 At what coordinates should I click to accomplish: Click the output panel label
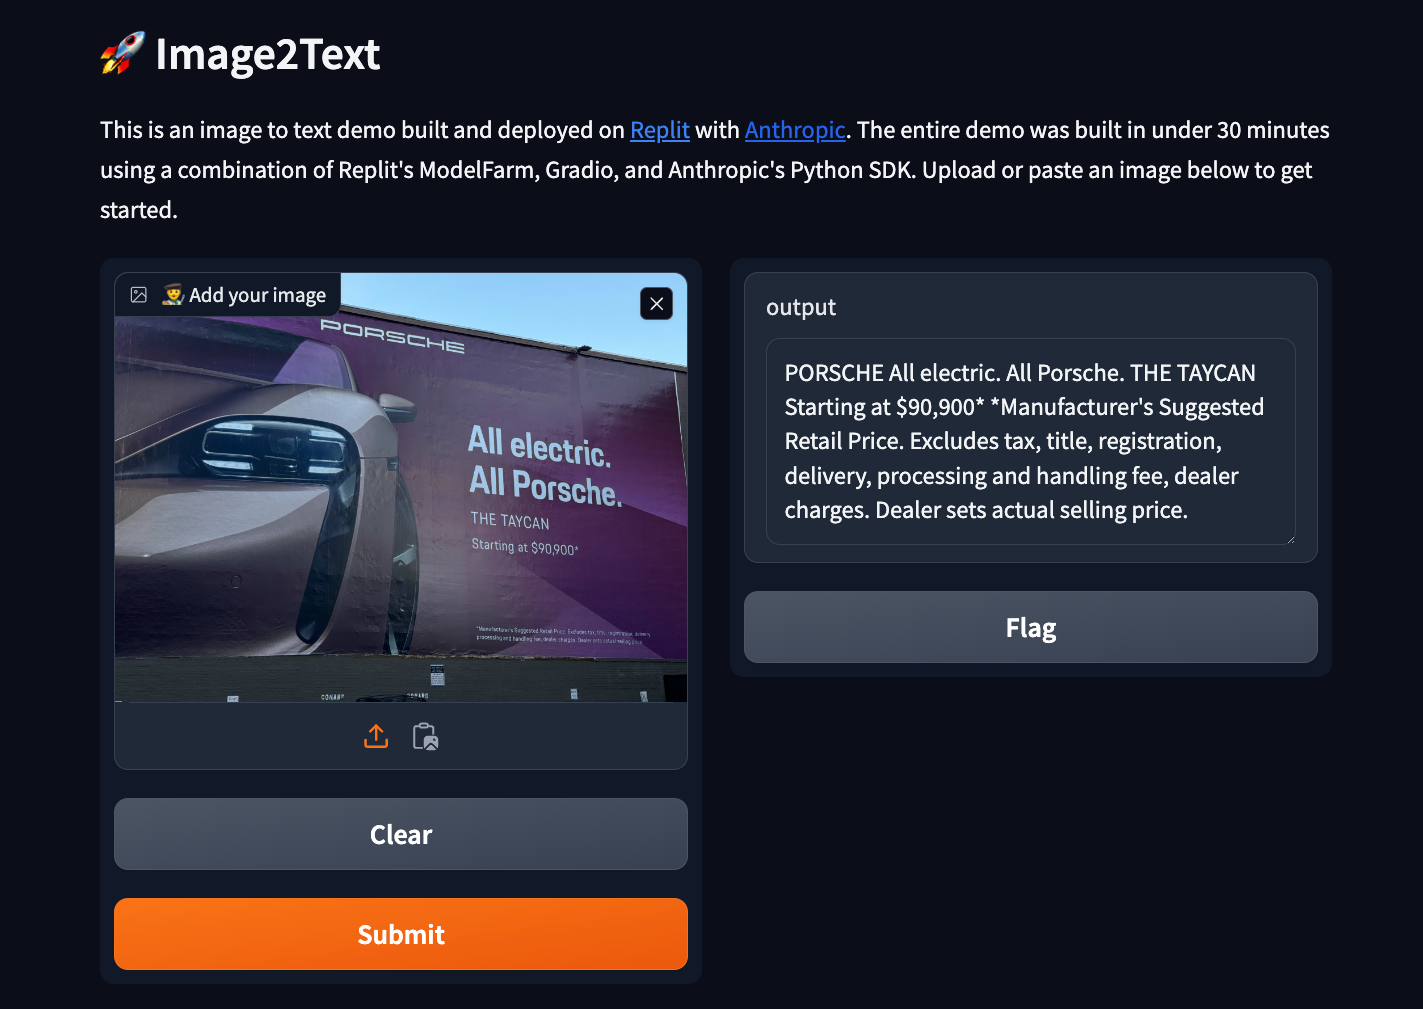801,307
